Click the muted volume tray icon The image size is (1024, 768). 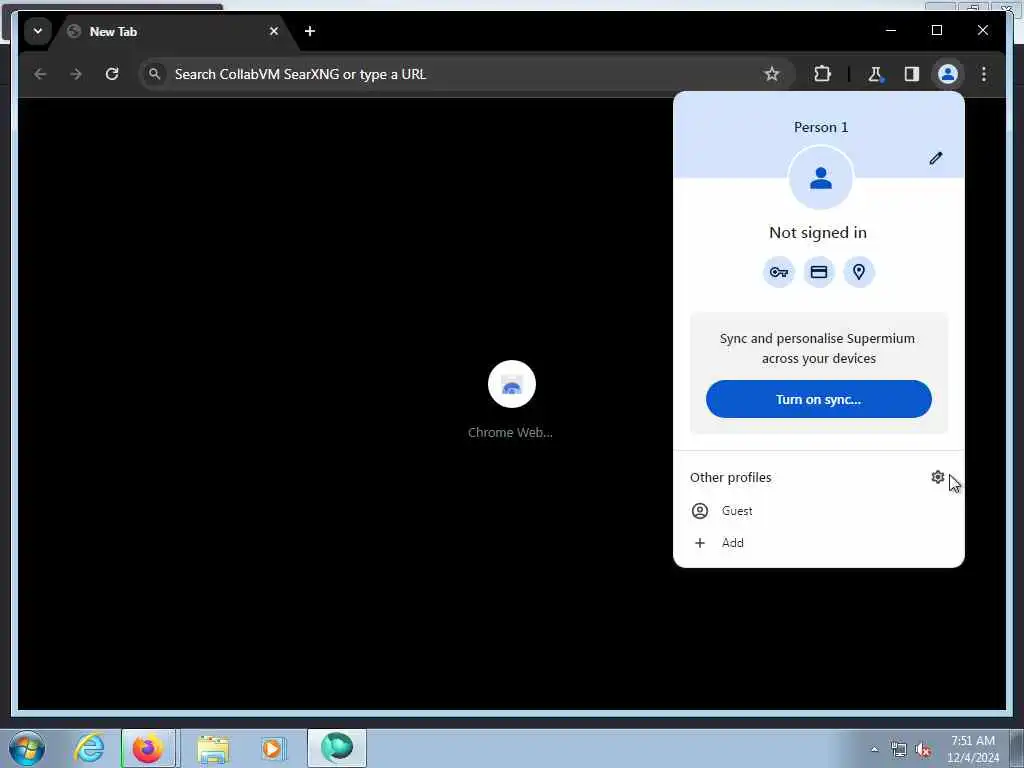[923, 750]
